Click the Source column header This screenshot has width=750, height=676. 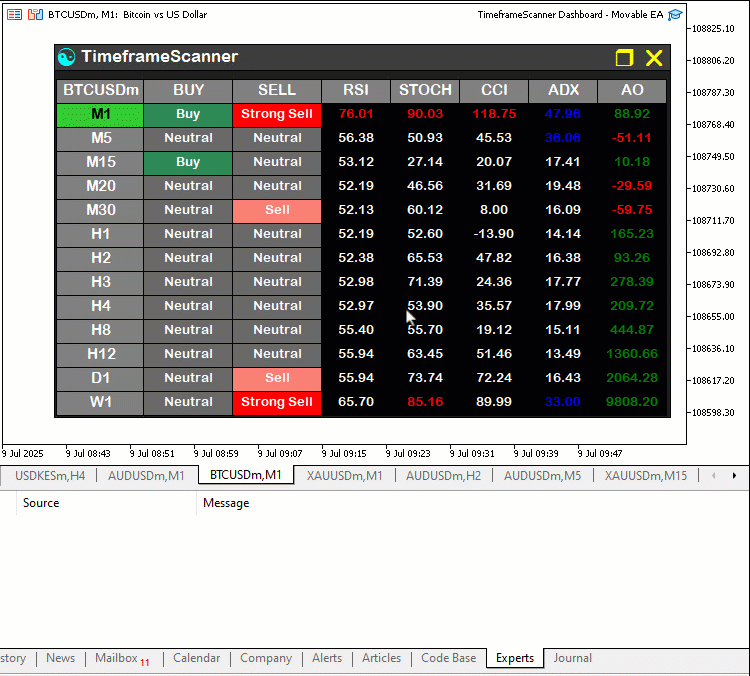pyautogui.click(x=41, y=503)
